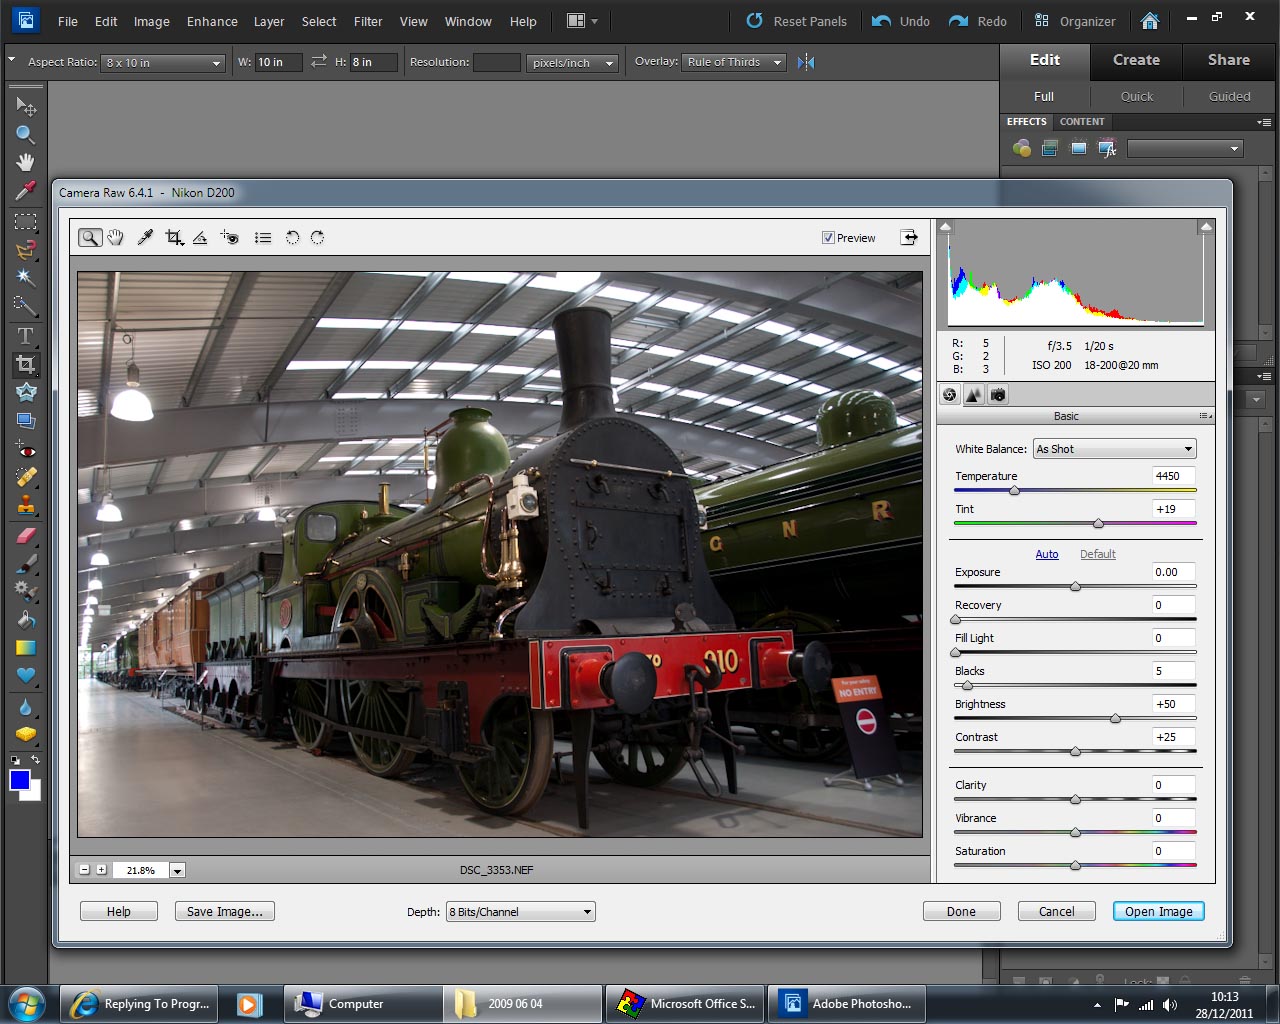Screen dimensions: 1280x1024
Task: Toggle highlight clipping warning in histogram
Action: (1205, 227)
